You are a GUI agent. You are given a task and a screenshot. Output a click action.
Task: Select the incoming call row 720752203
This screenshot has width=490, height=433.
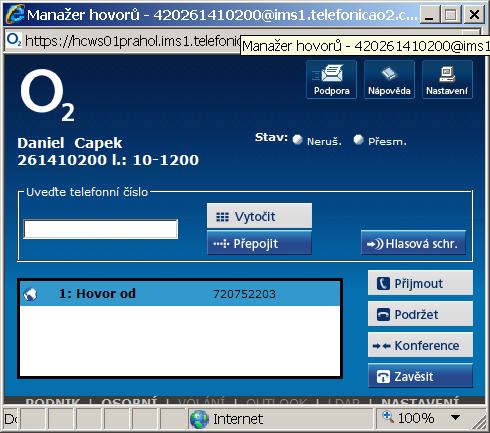[x=180, y=294]
